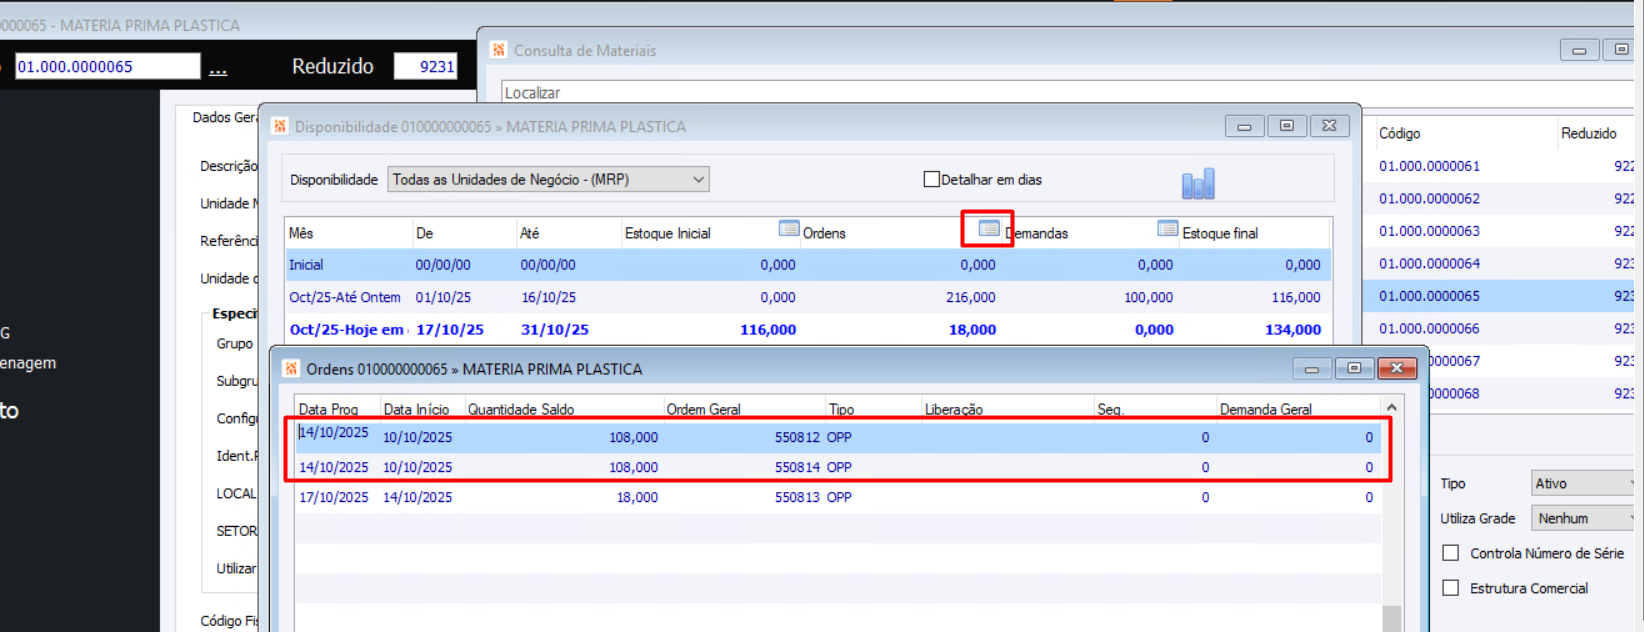1644x632 pixels.
Task: Select code 01.000.0000061 in materials list
Action: coord(1430,166)
